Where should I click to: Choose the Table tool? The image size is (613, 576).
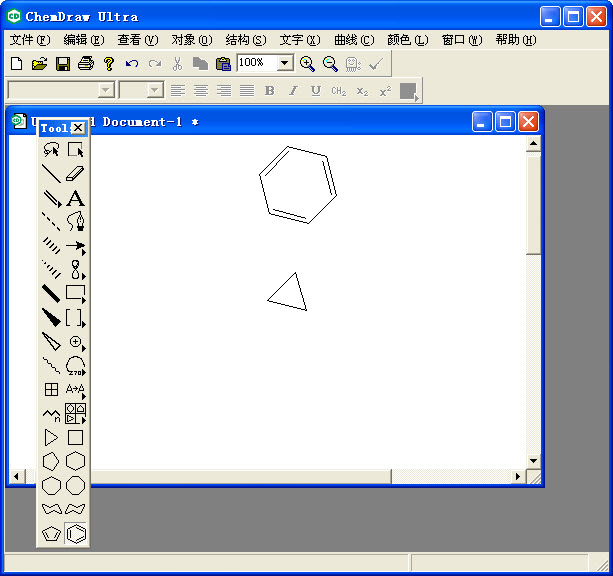52,390
